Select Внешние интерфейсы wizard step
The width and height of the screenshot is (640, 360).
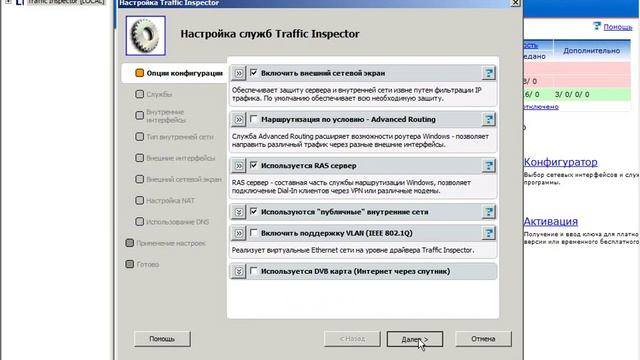(x=181, y=158)
